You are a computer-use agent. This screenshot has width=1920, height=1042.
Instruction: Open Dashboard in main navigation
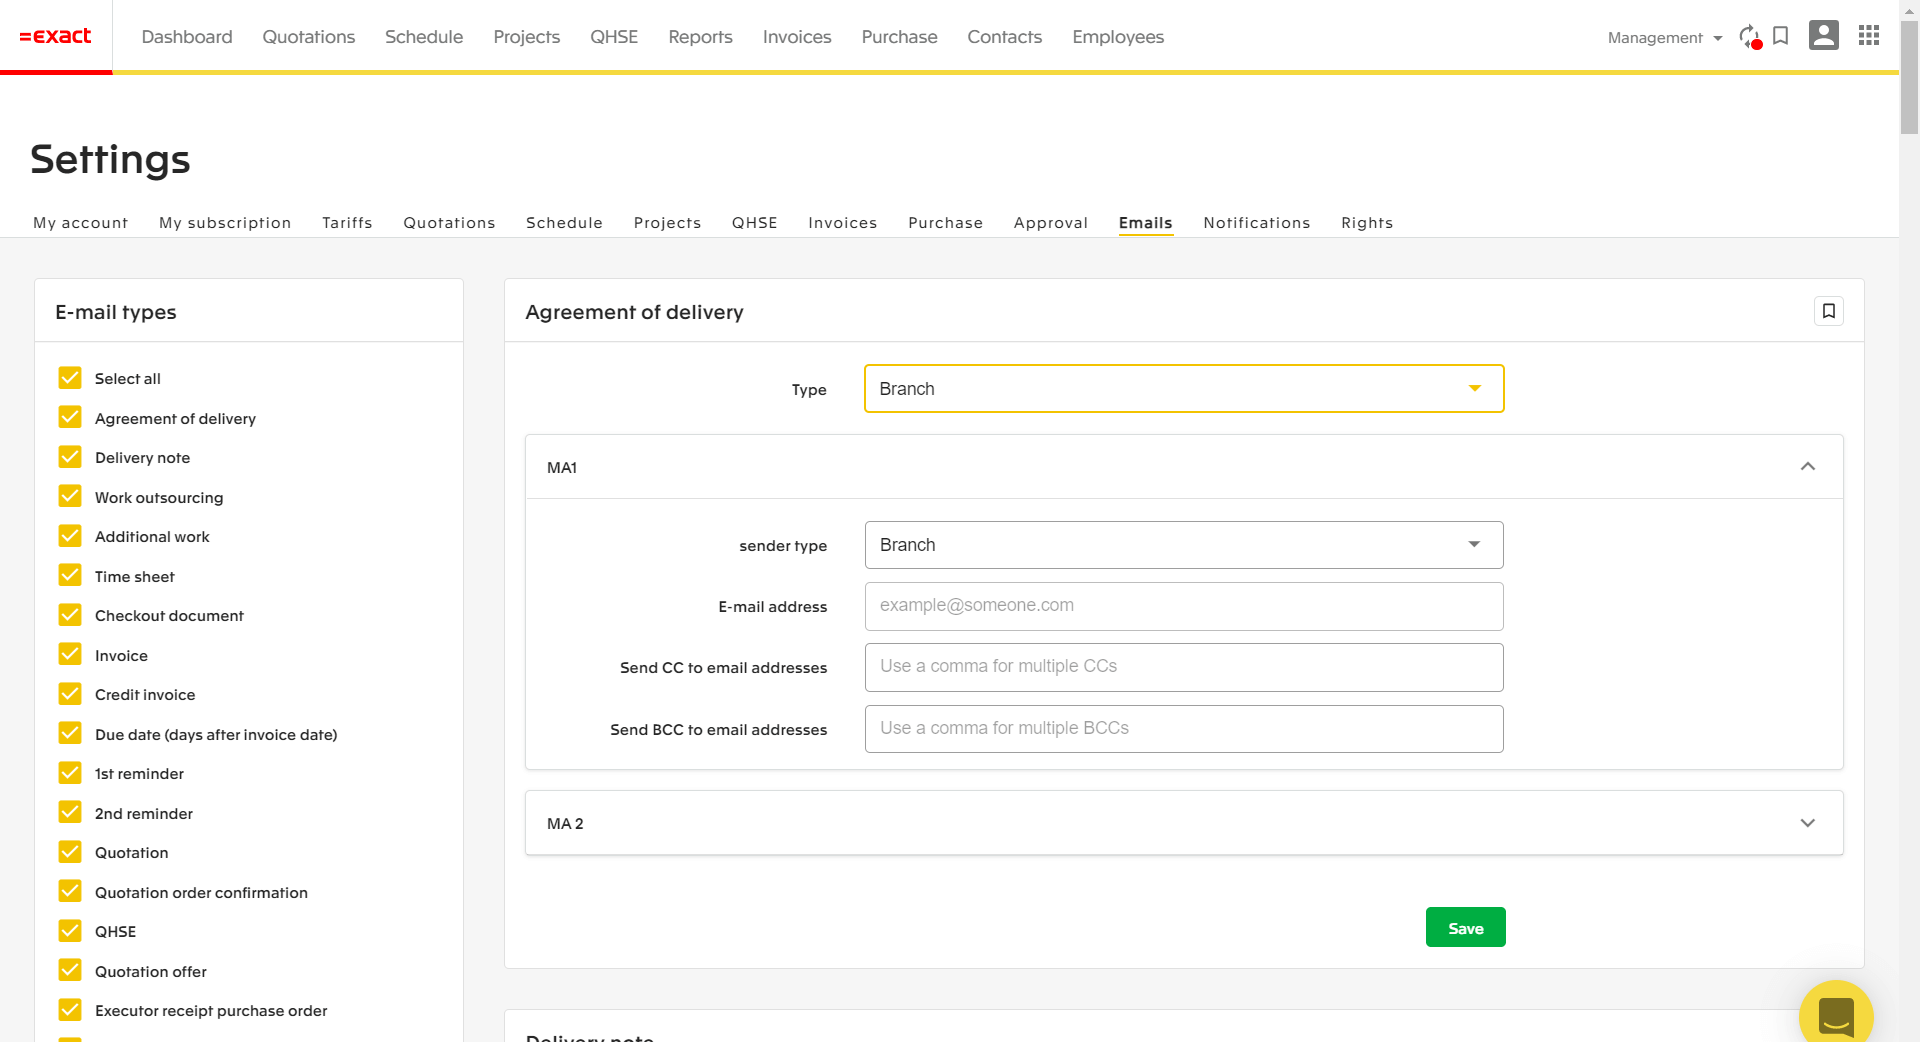[187, 37]
